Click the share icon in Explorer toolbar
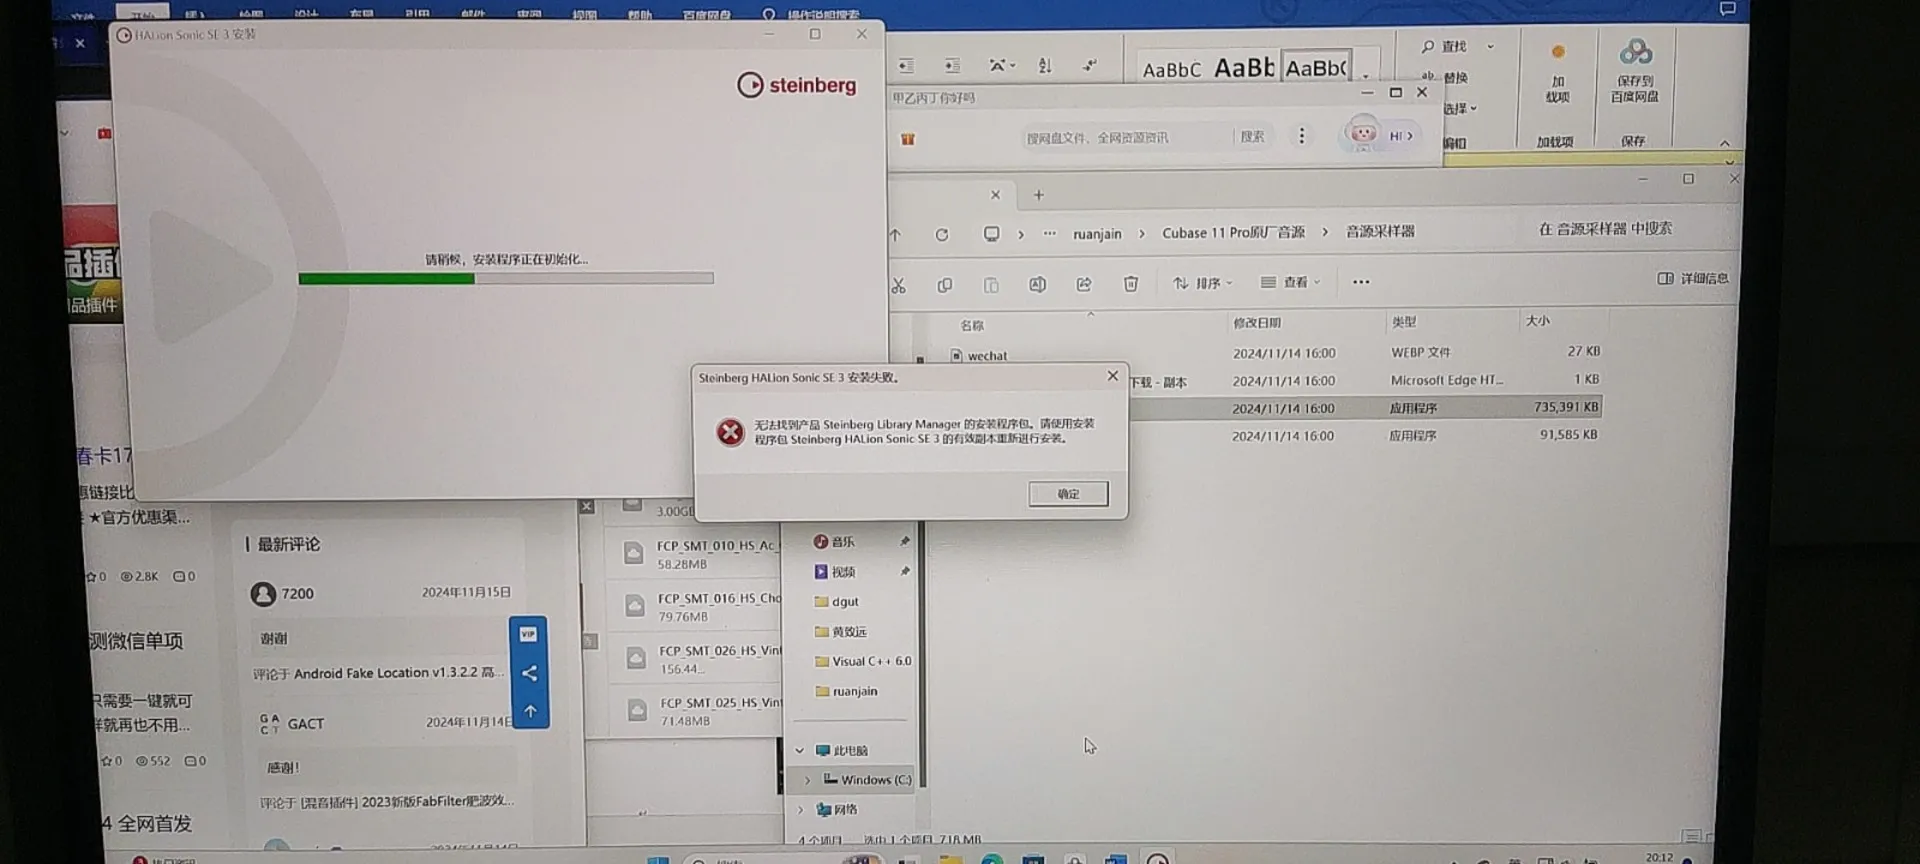1920x864 pixels. (x=1084, y=285)
